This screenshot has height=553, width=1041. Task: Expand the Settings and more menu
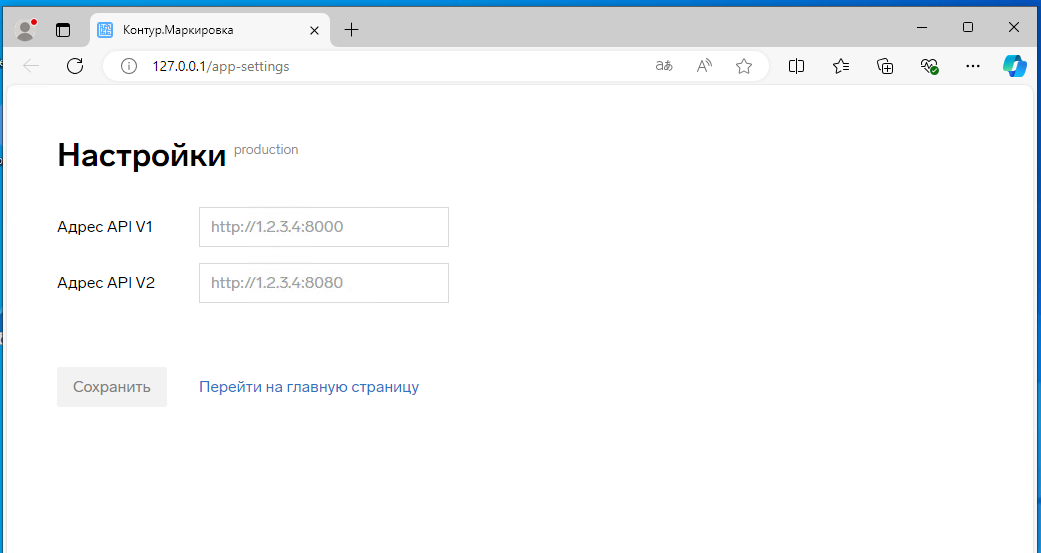click(x=972, y=66)
